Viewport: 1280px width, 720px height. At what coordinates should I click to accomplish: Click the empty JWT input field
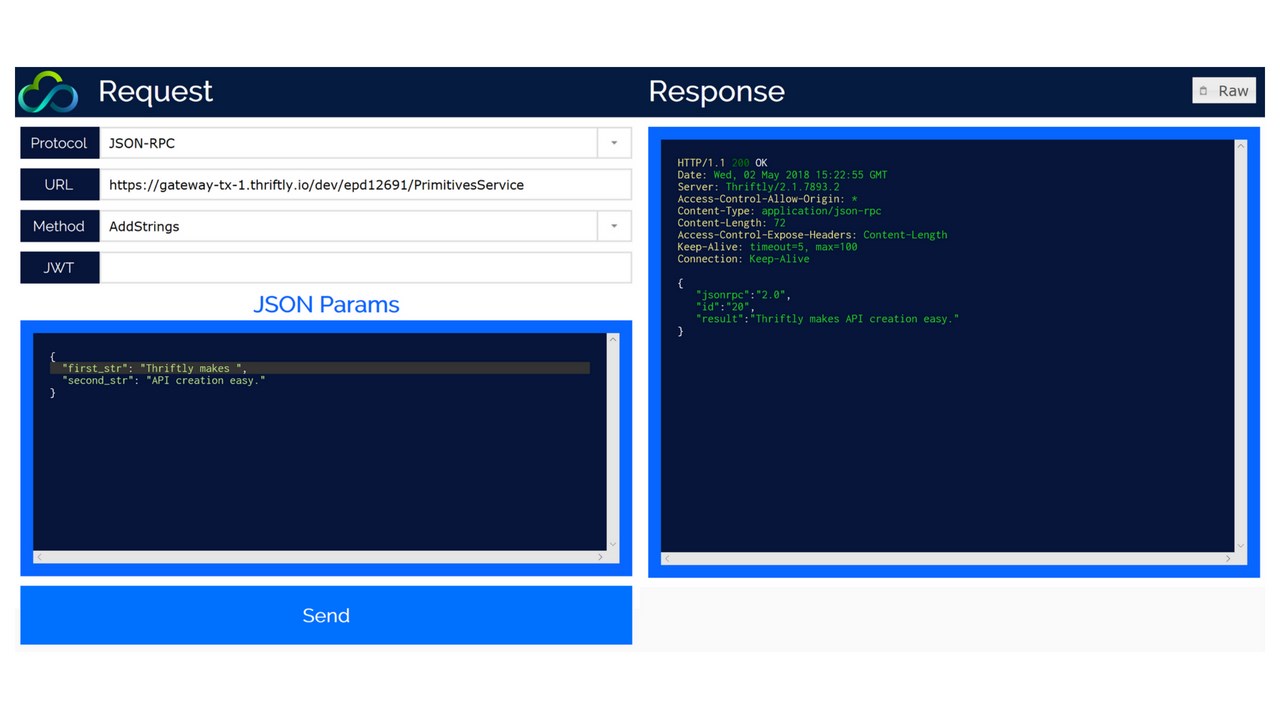365,268
